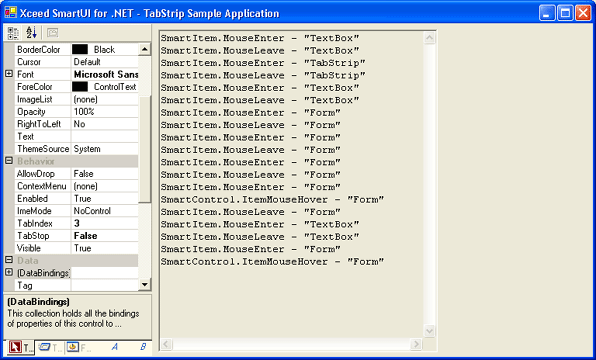The width and height of the screenshot is (596, 360).
Task: Click the event log scroll-up arrow
Action: click(x=430, y=38)
